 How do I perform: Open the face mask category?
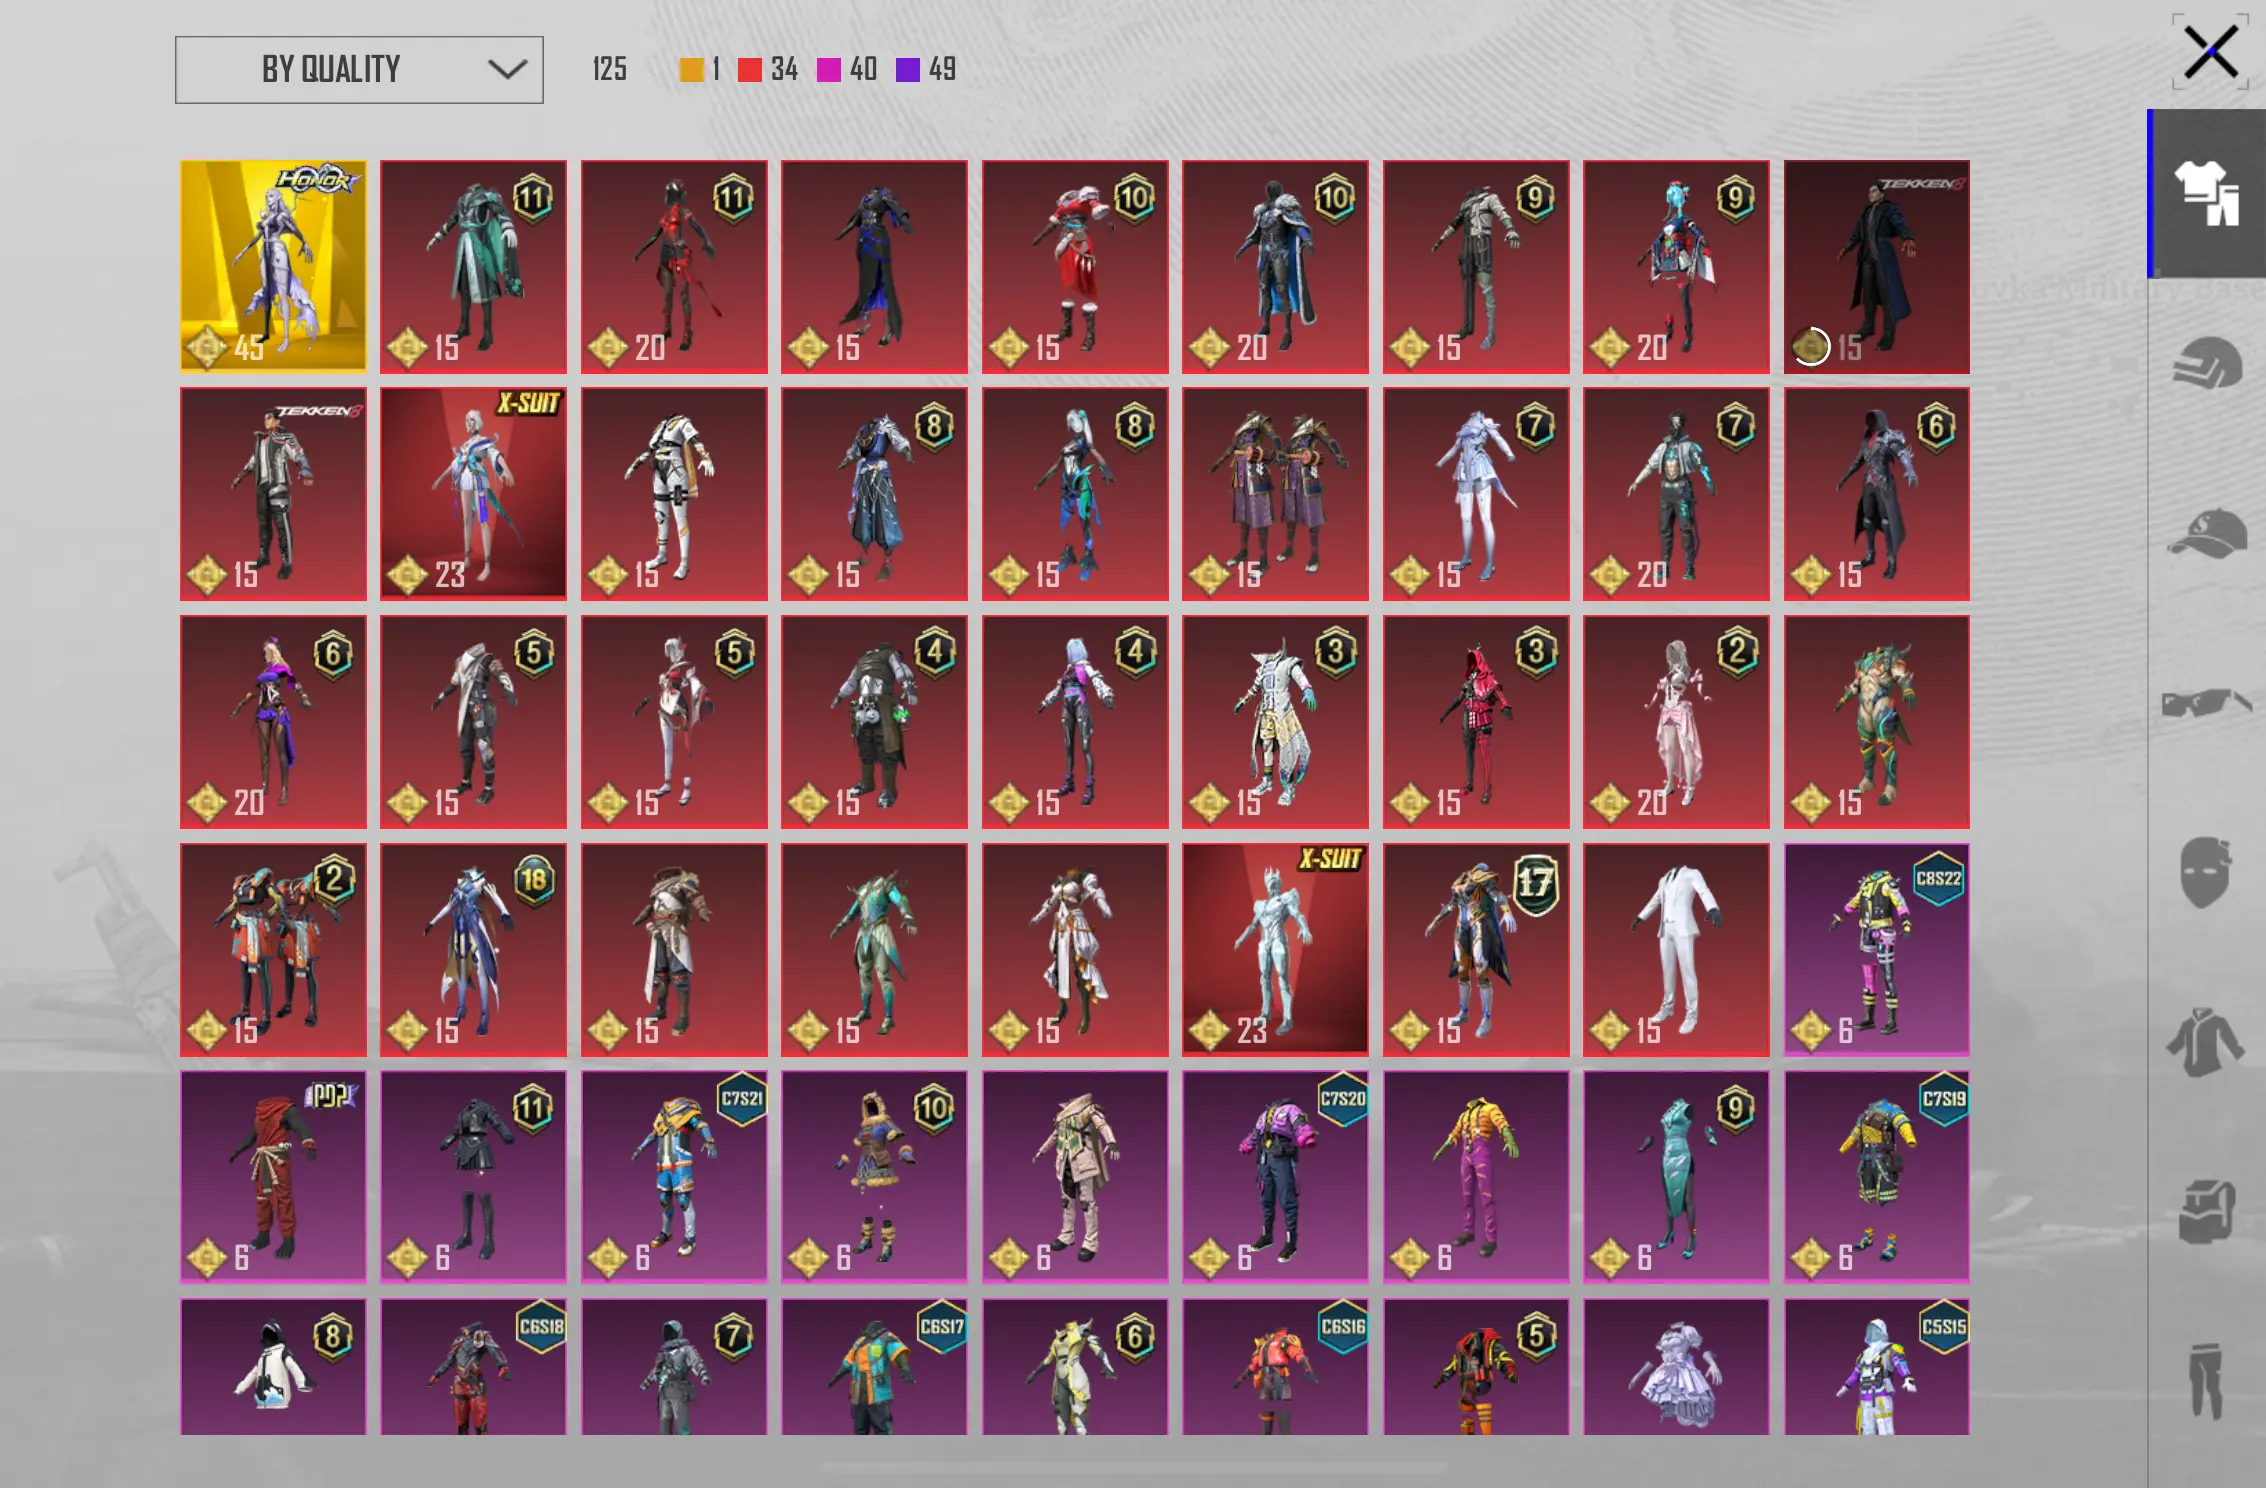[x=2207, y=872]
